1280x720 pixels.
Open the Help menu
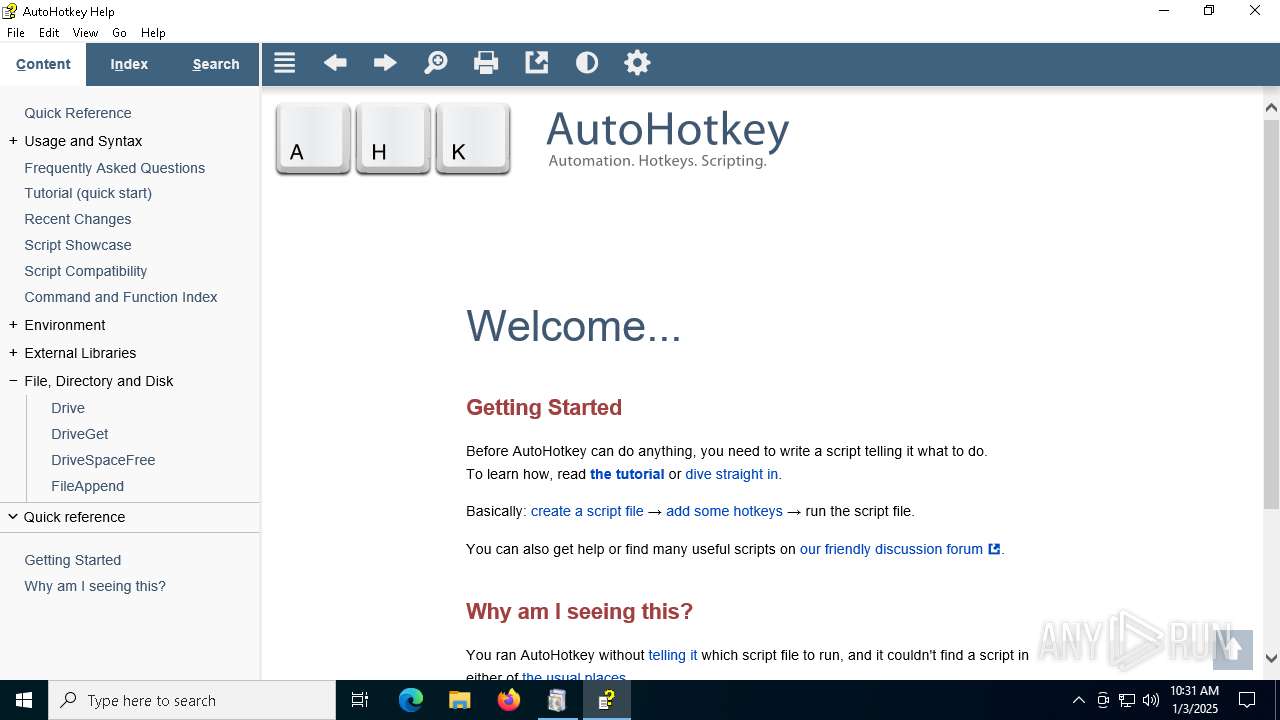[x=153, y=33]
